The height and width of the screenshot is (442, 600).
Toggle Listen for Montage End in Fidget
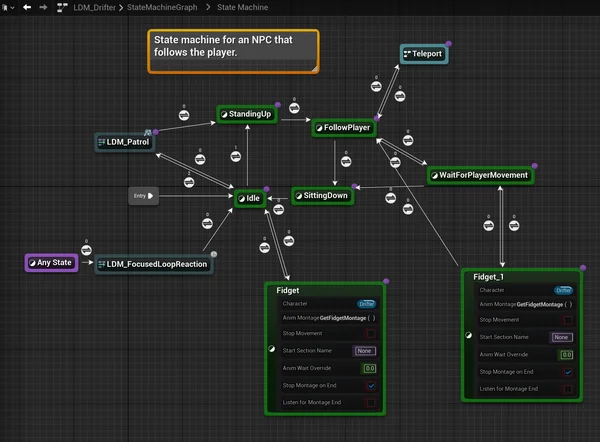[371, 403]
